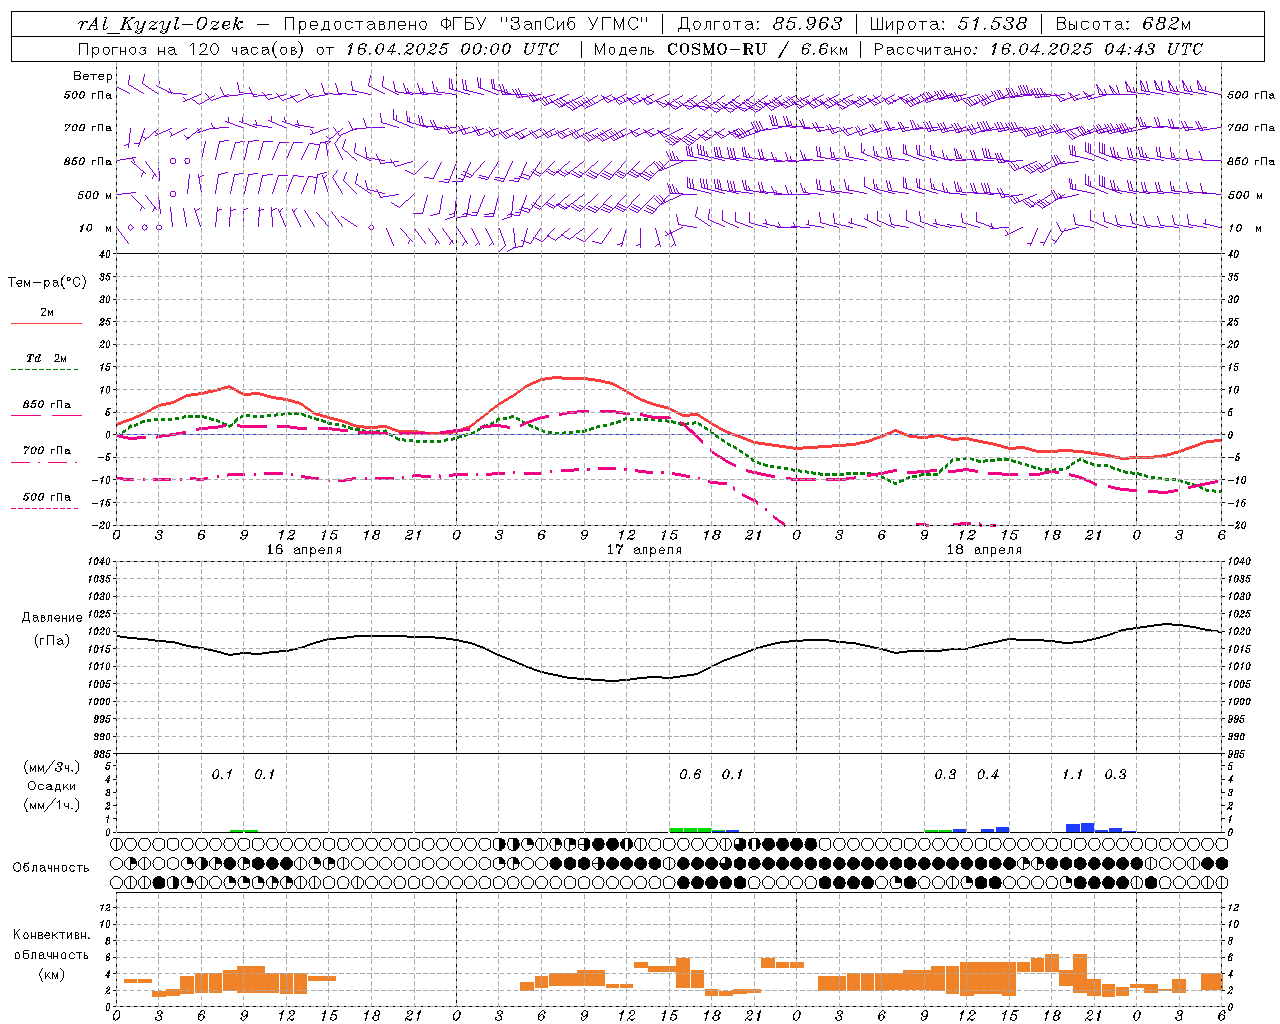Click the green precipitation bar under 0.6
1280x1024 pixels.
(690, 829)
